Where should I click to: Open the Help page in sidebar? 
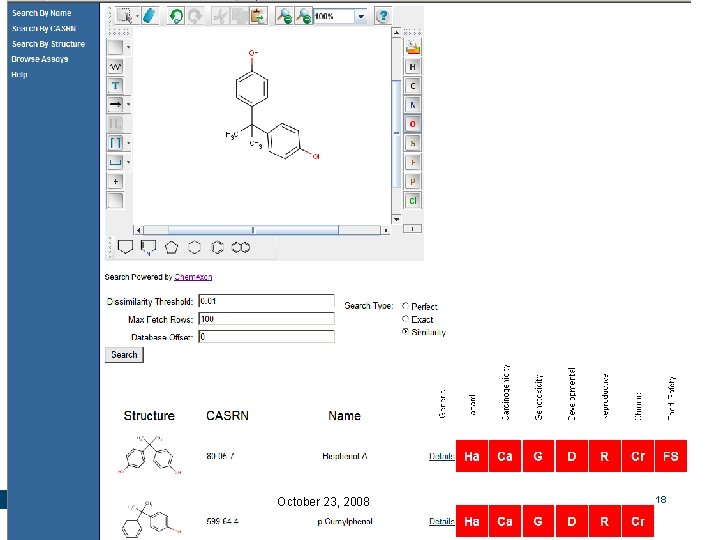point(19,74)
